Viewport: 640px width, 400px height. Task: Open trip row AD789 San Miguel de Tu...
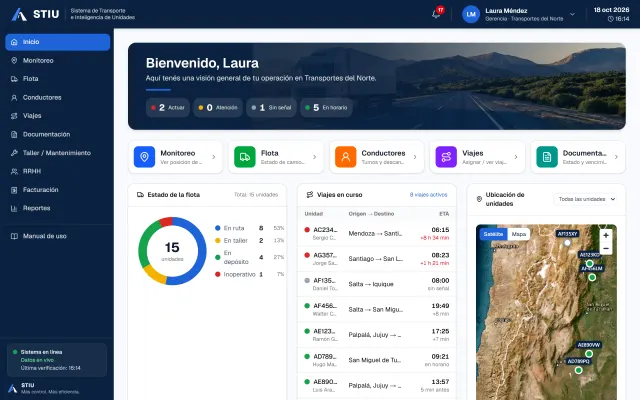377,360
